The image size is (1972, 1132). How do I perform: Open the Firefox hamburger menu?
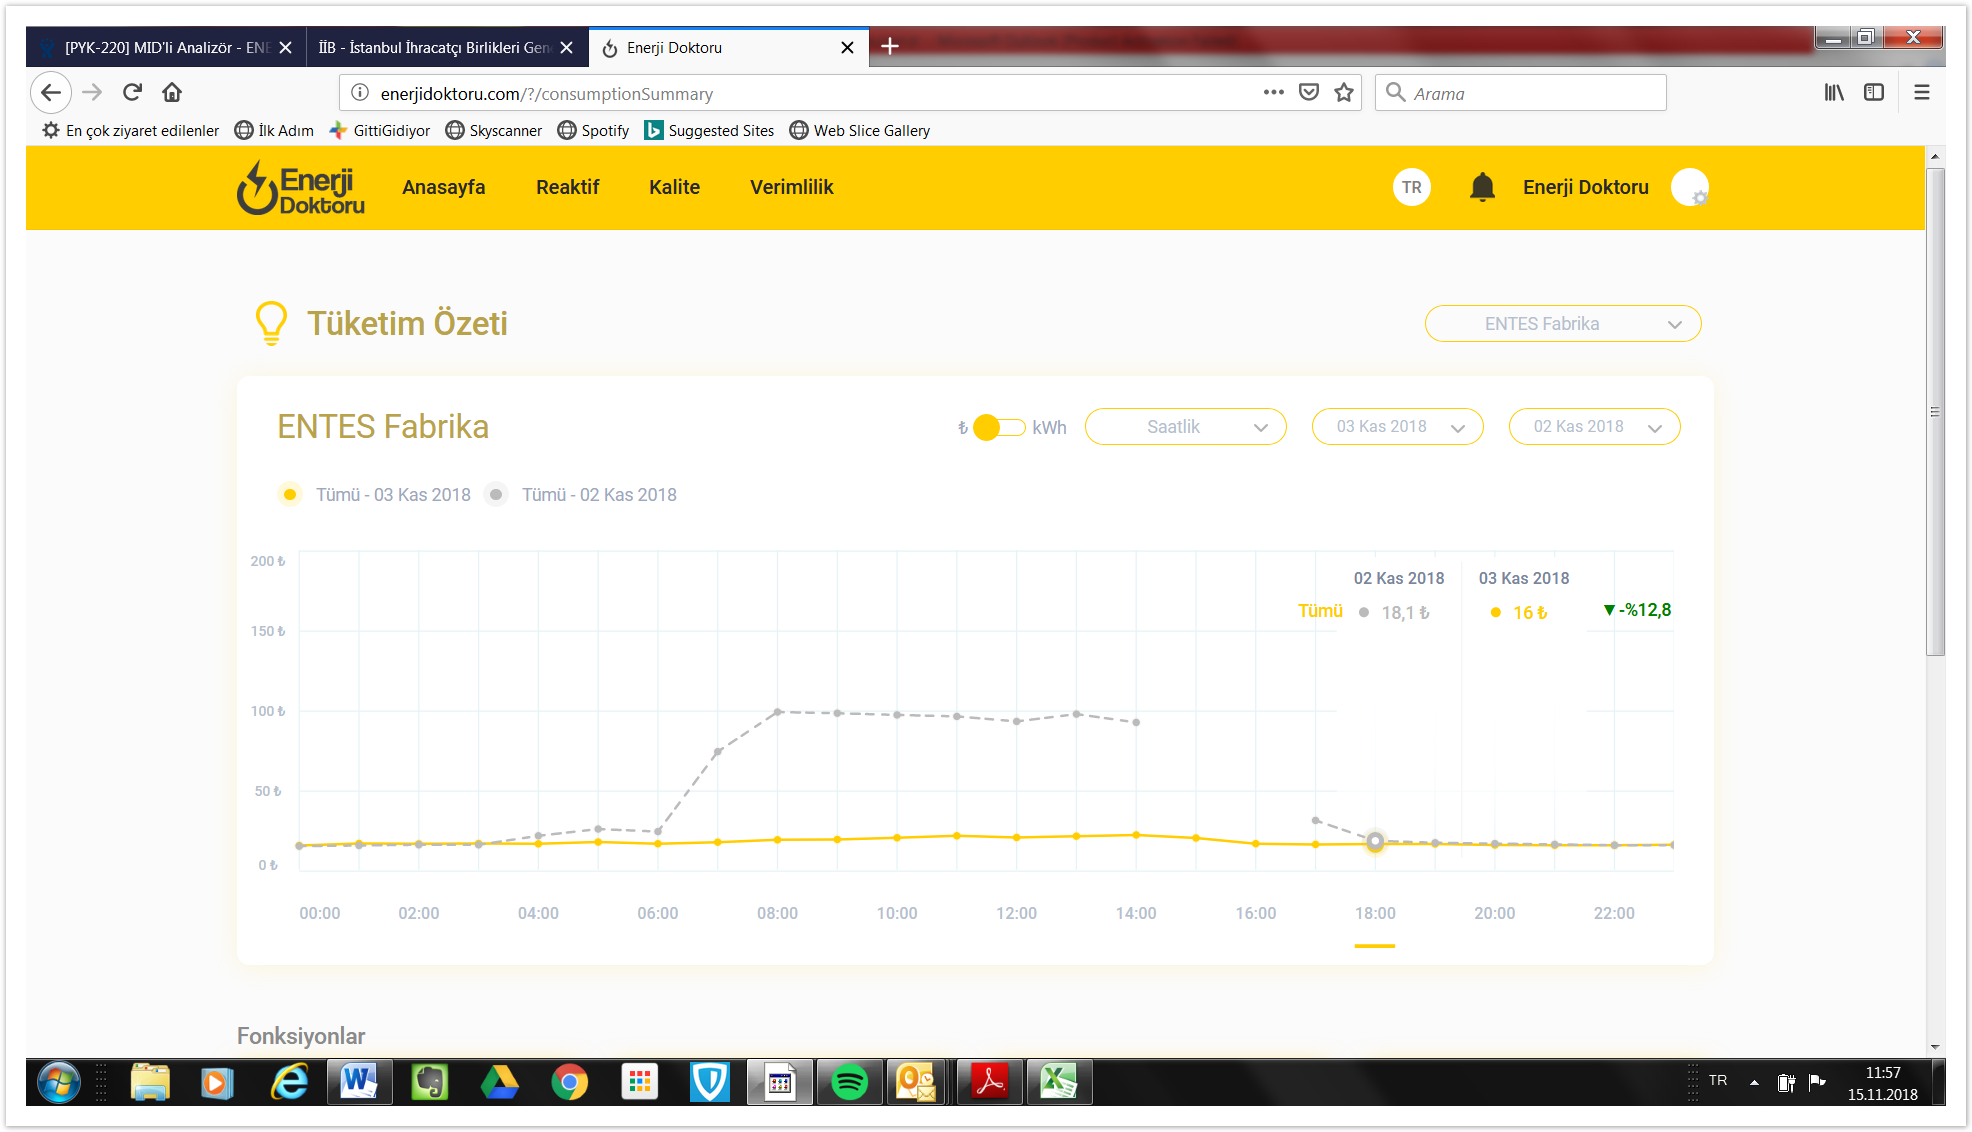(x=1921, y=93)
